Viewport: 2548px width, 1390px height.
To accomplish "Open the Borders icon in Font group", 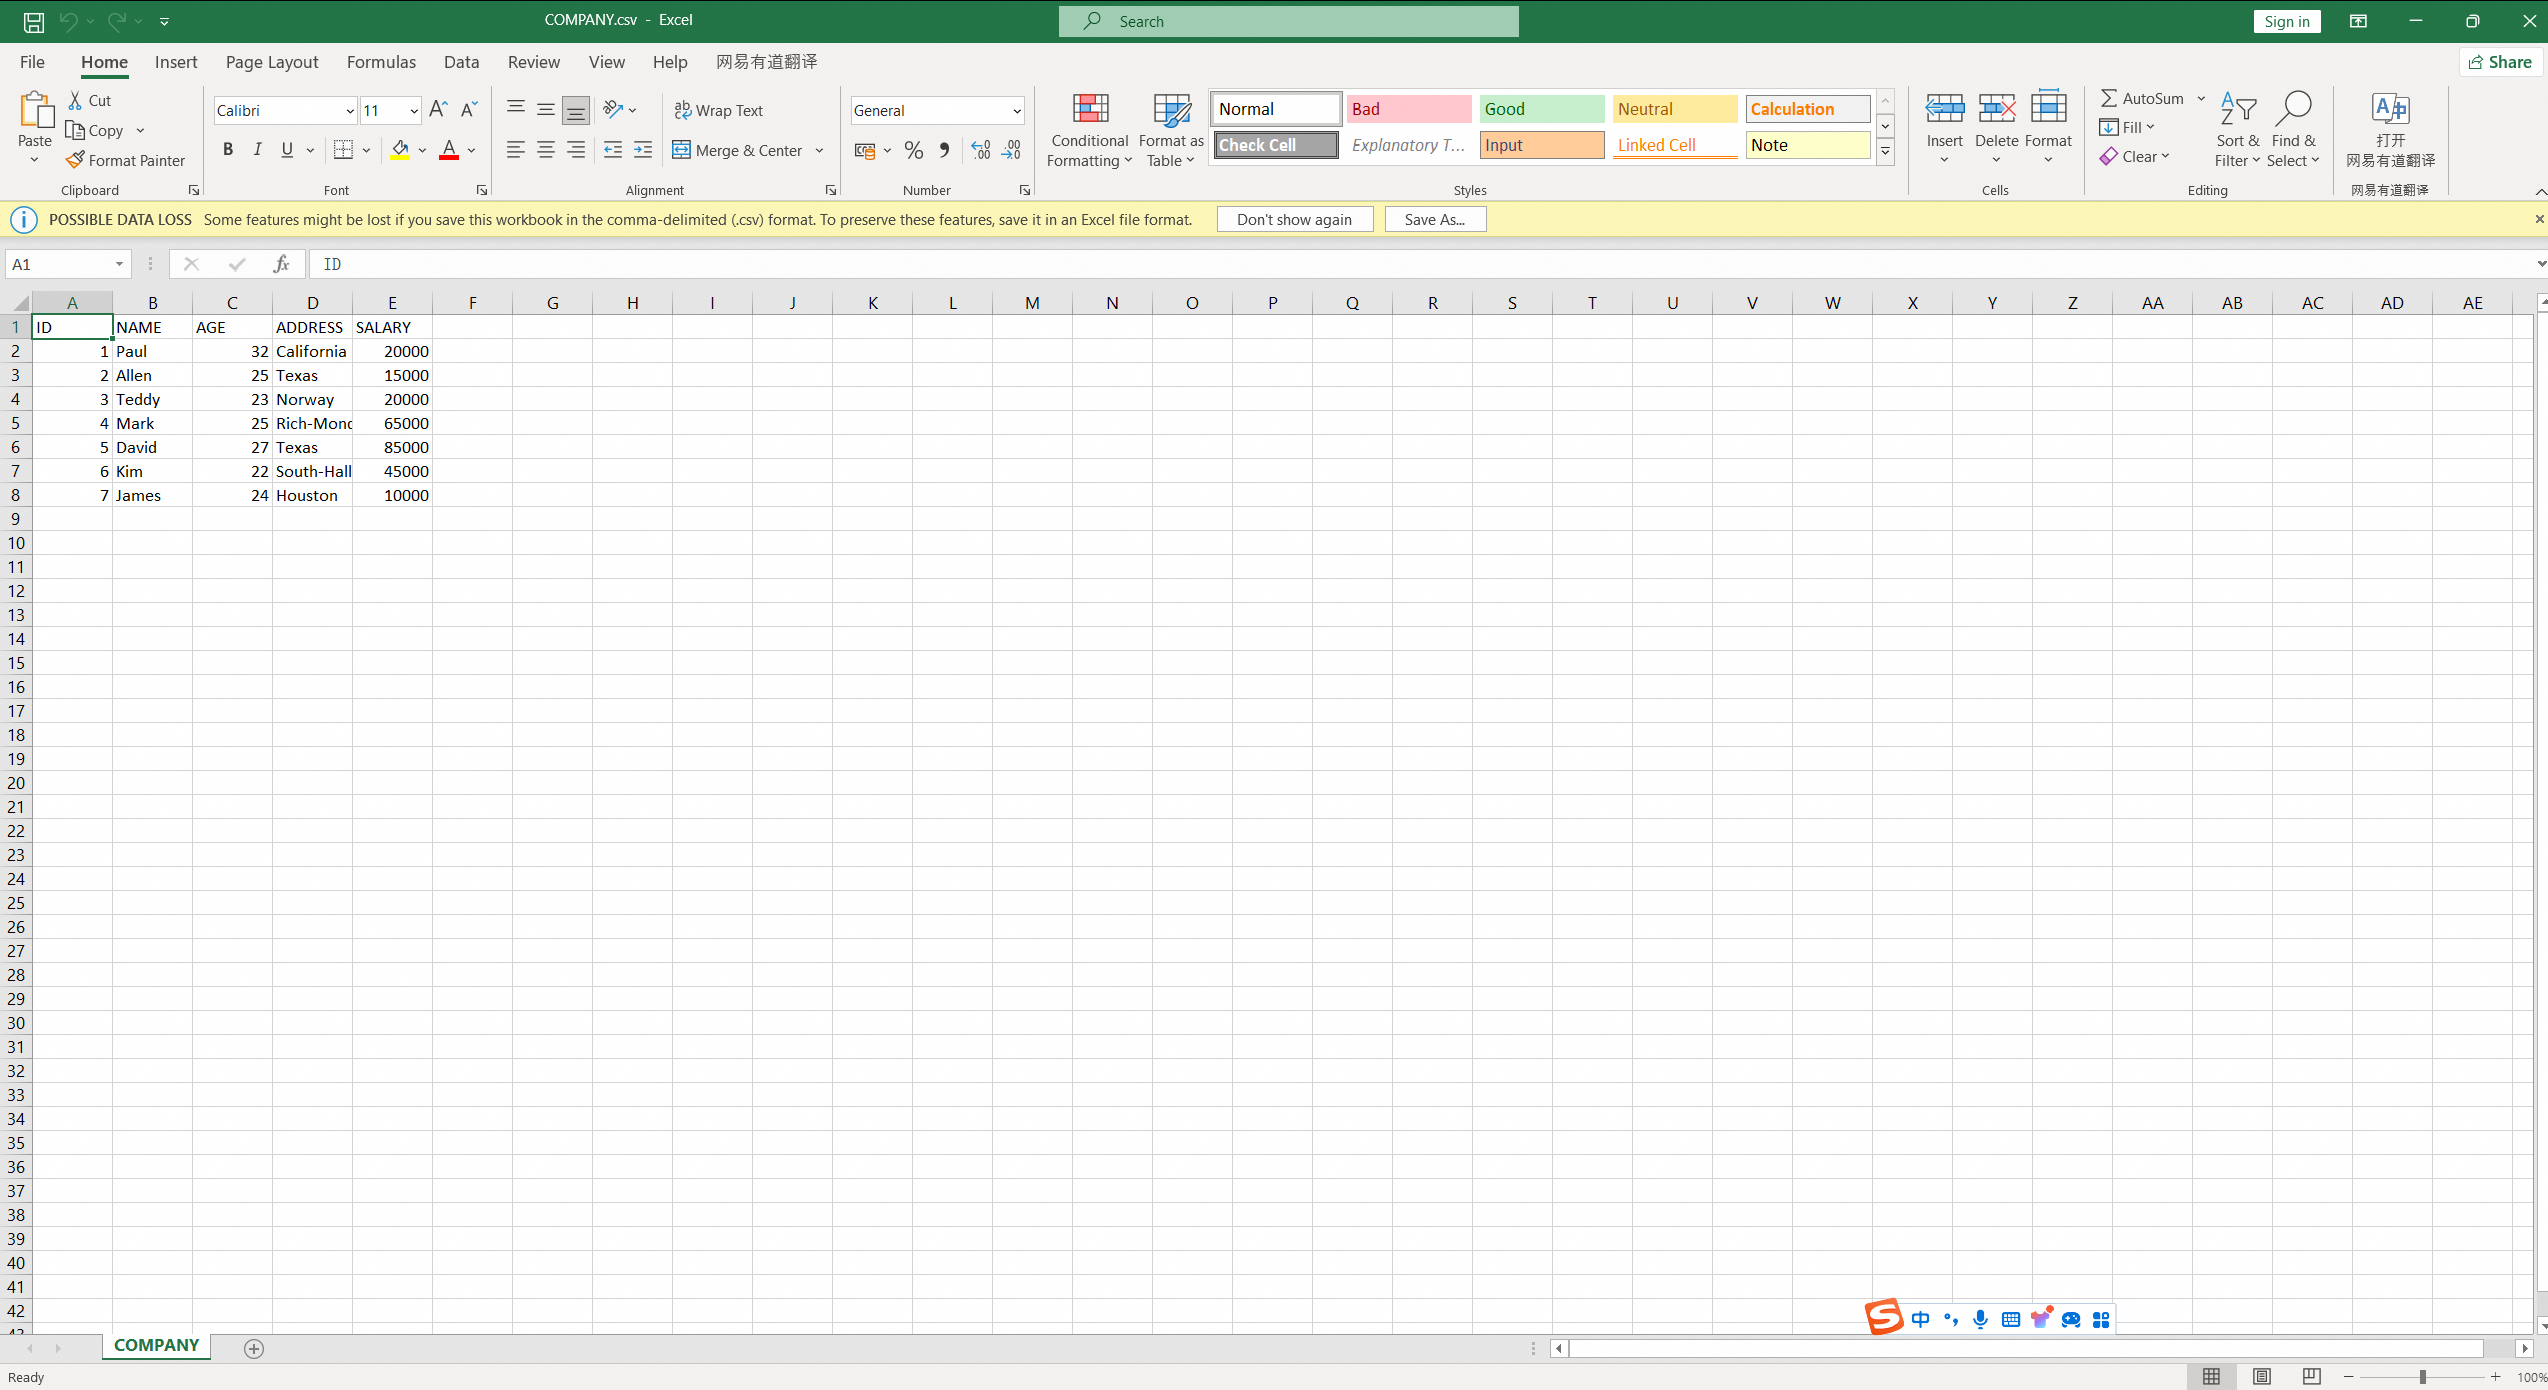I will pos(343,149).
